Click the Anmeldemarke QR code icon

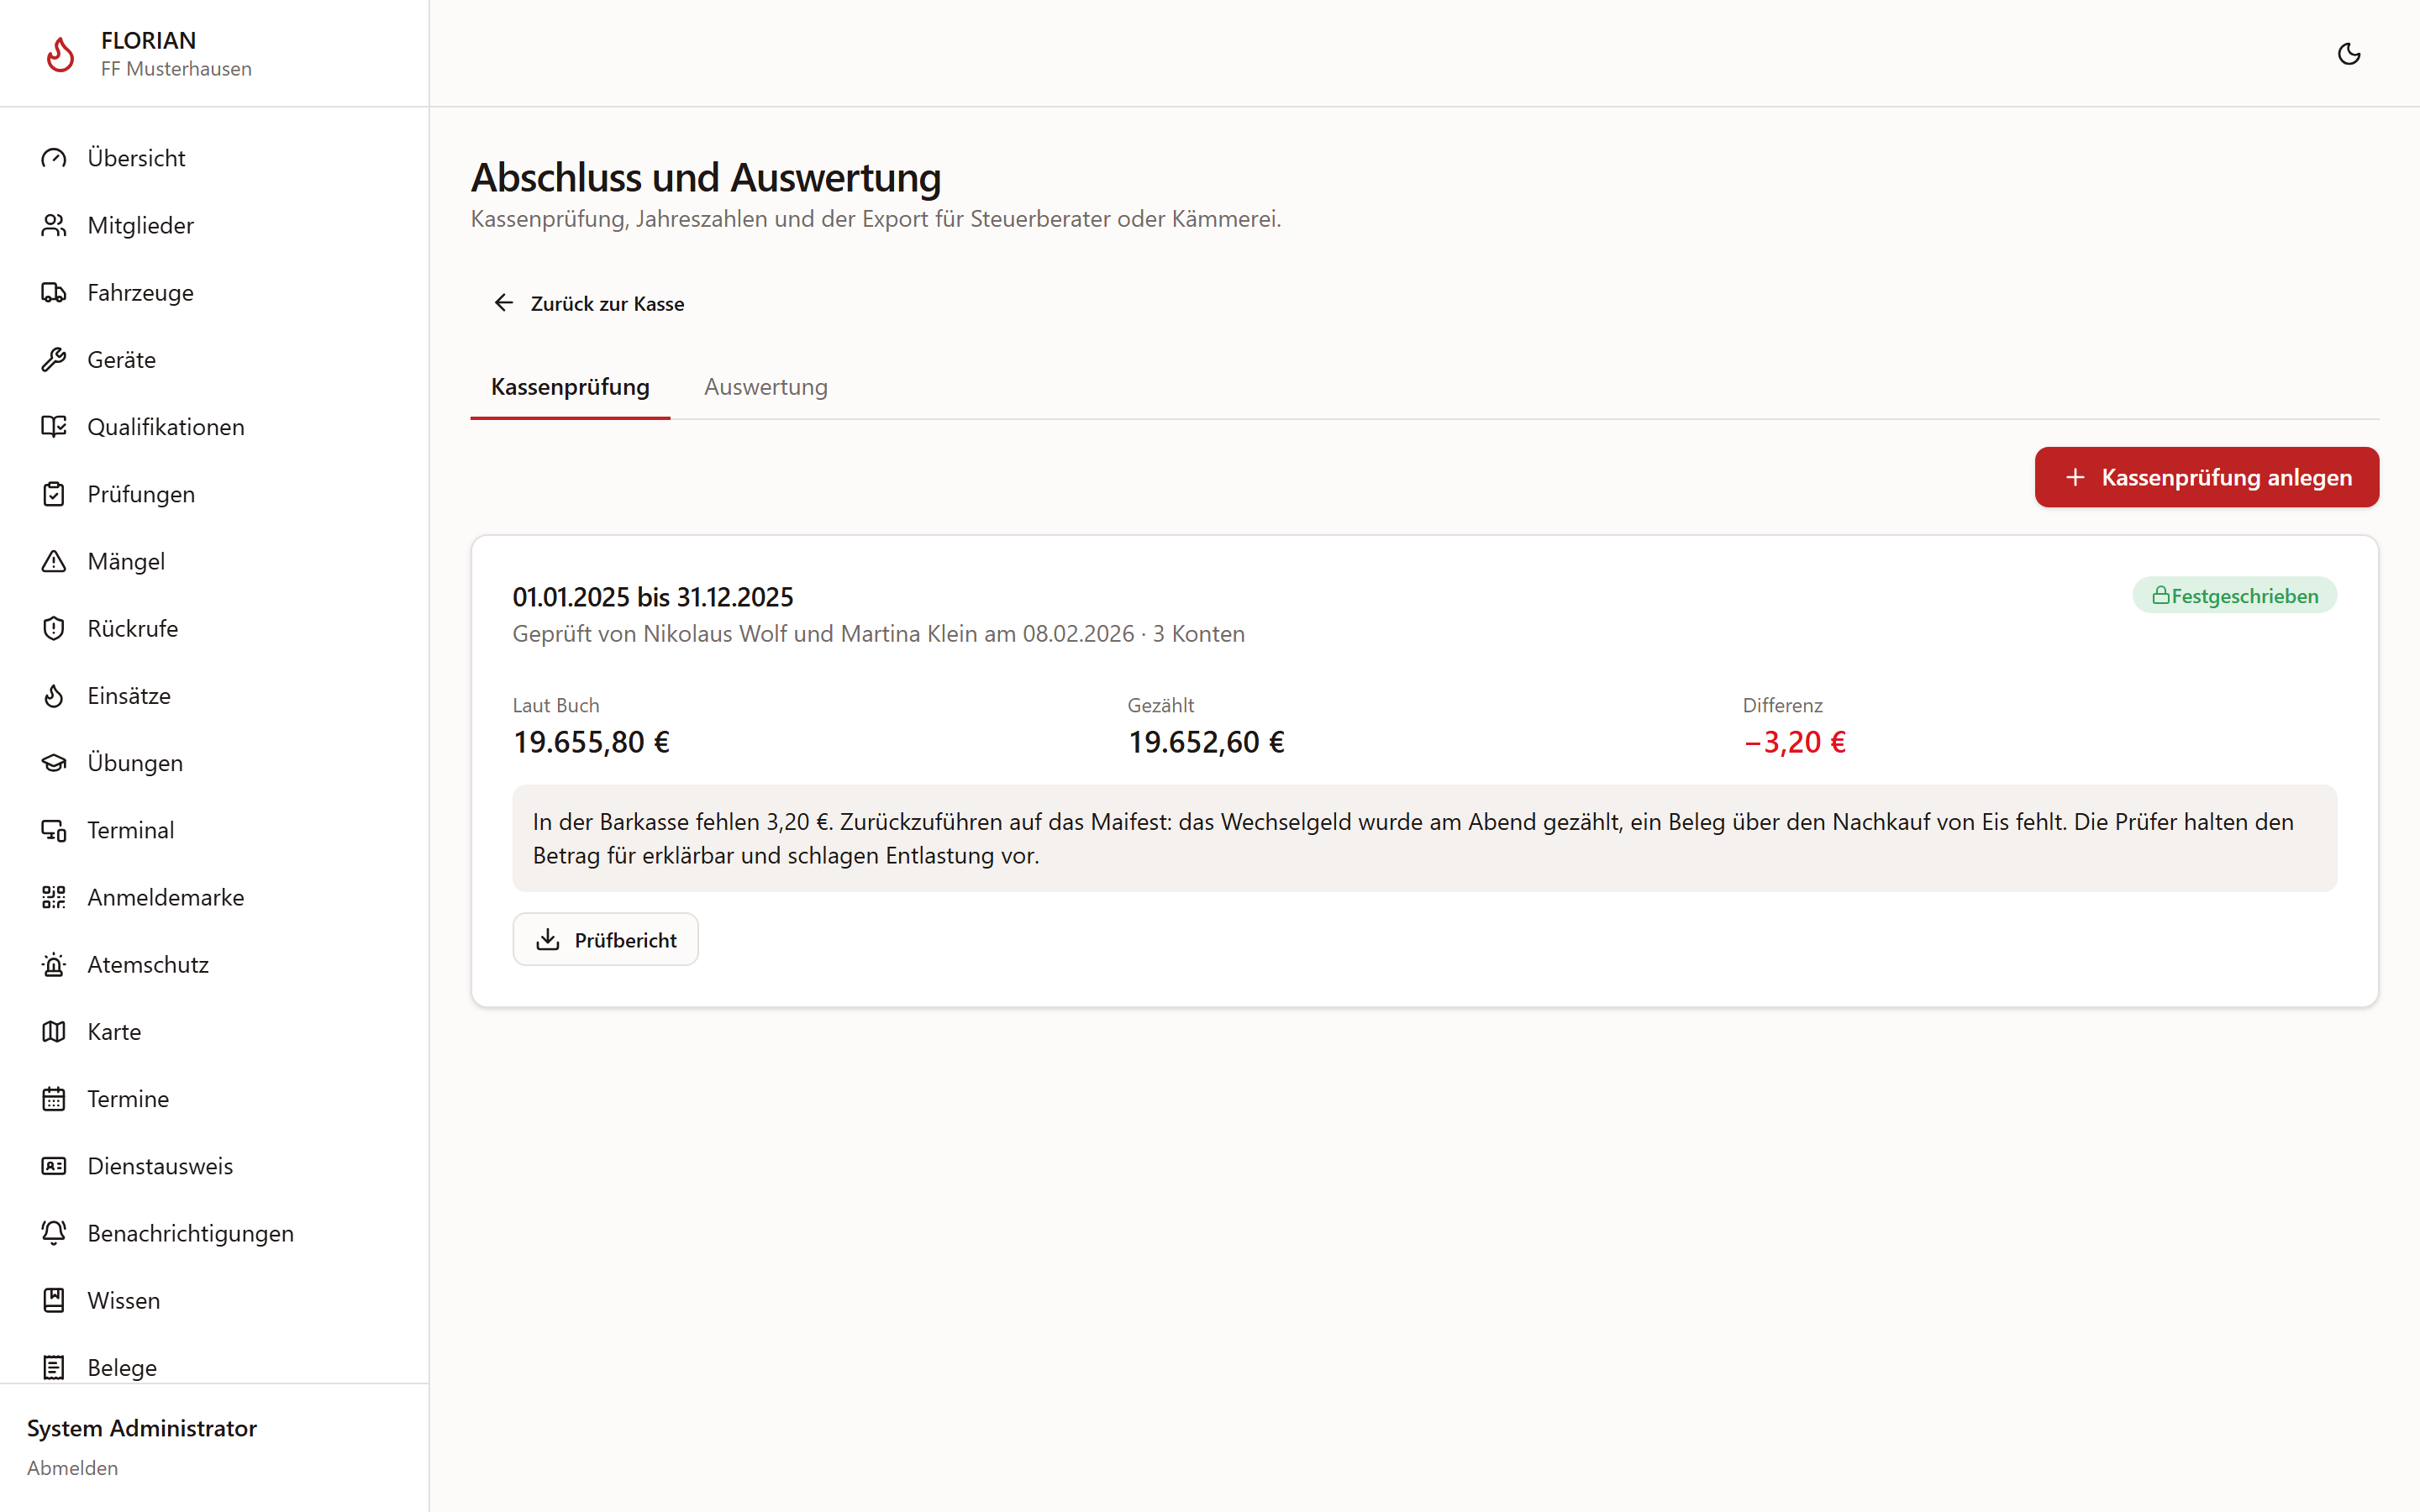click(54, 897)
